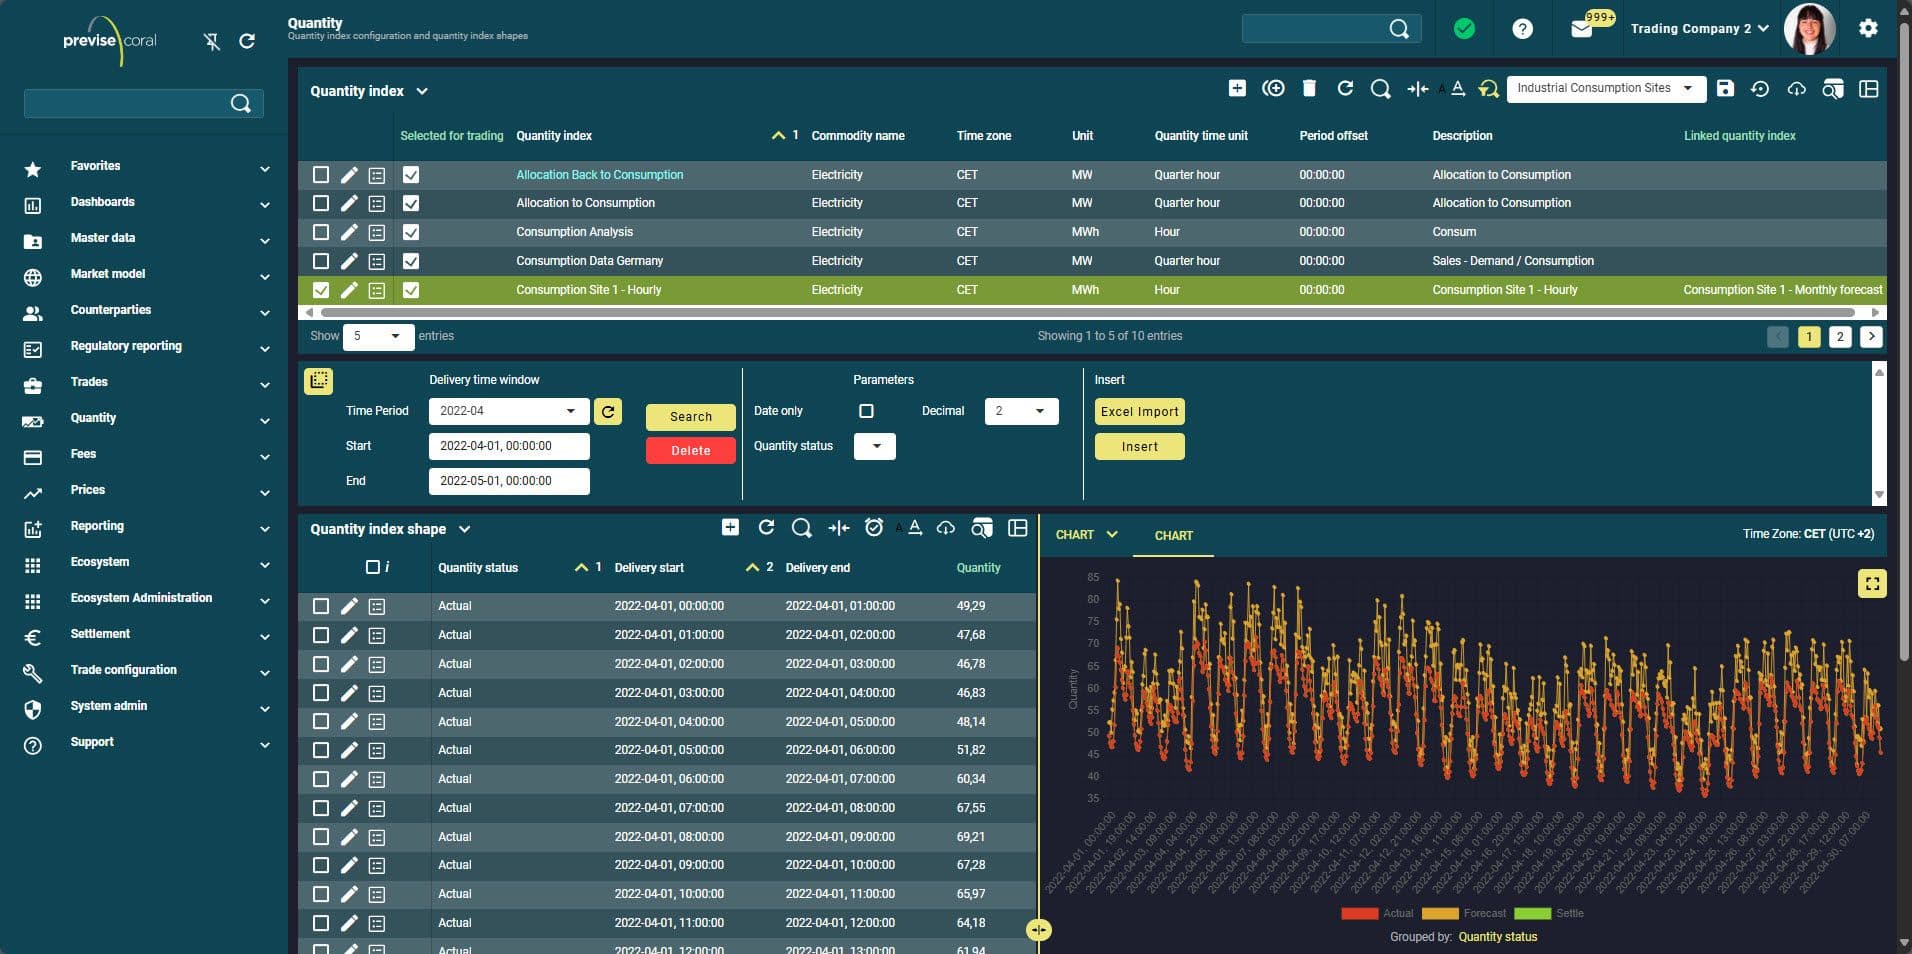This screenshot has width=1912, height=954.
Task: Expand chart to fullscreen with yellow icon
Action: 1872,583
